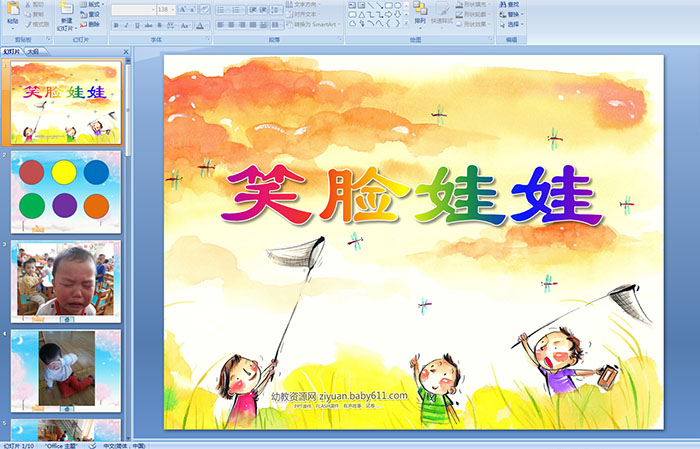Screen dimensions: 700x449
Task: Click the 笑脸娃娃 title on the slide
Action: [412, 194]
